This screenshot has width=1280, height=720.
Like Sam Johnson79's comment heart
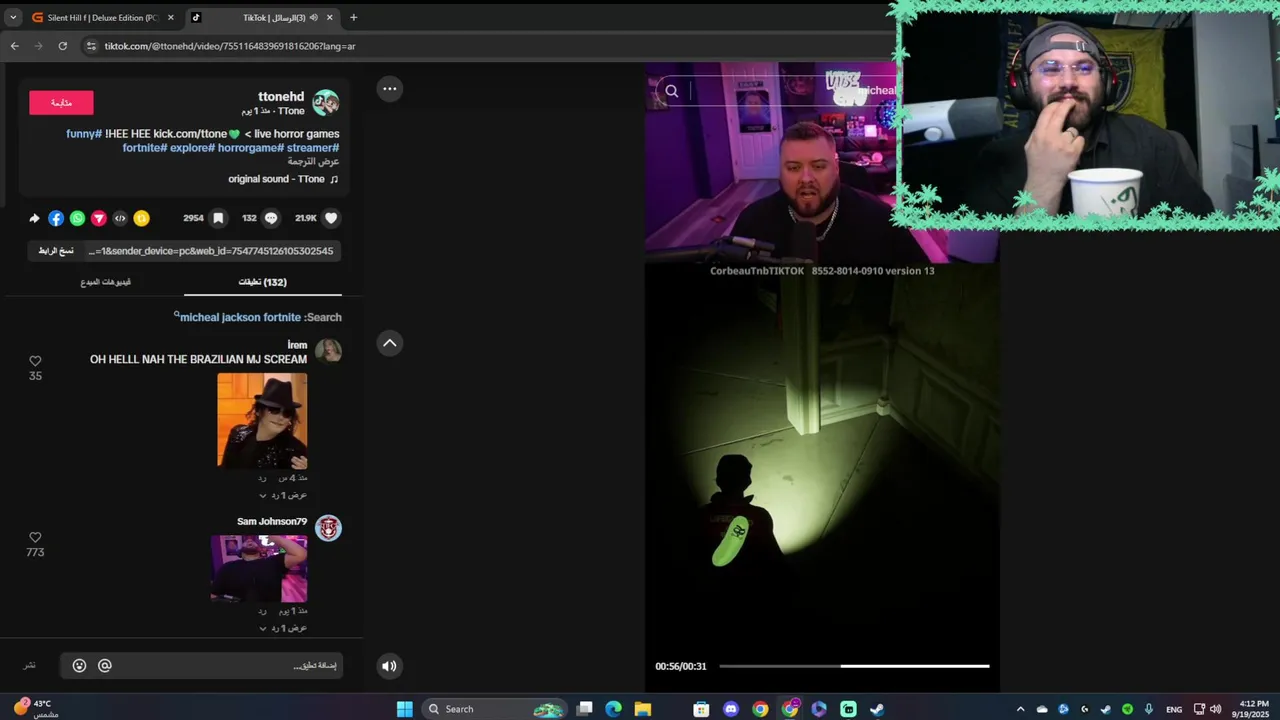[35, 537]
